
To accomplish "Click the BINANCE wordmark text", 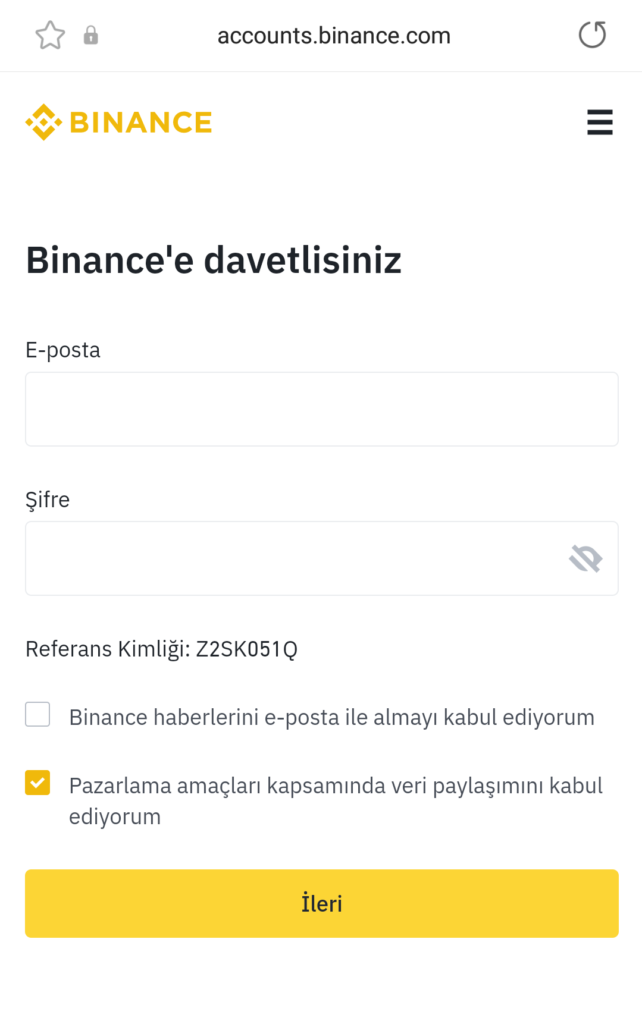I will tap(140, 123).
